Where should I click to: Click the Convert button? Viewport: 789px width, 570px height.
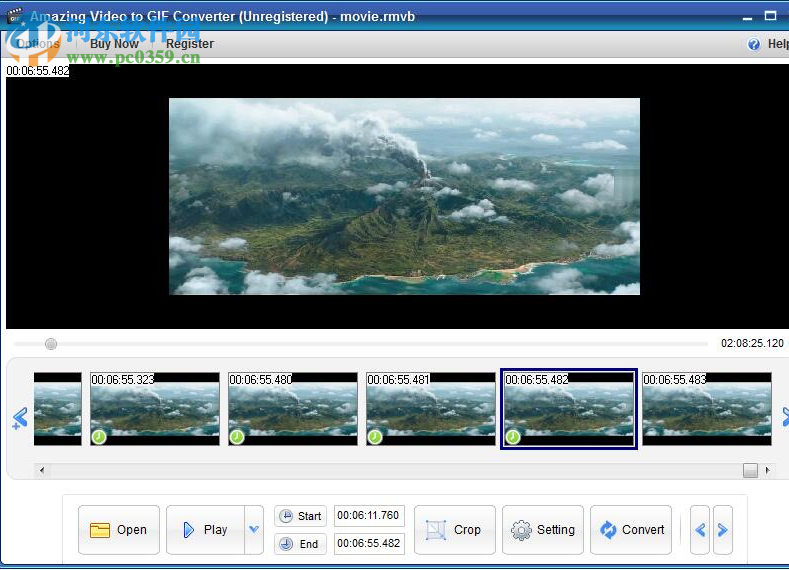click(631, 530)
